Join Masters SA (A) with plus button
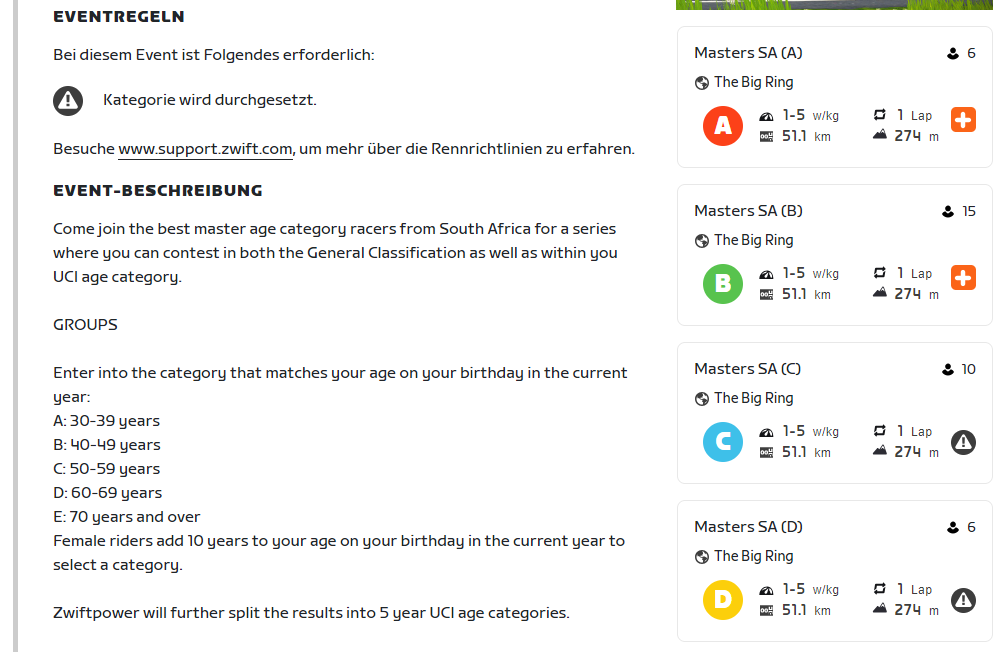The height and width of the screenshot is (652, 1006). pos(963,120)
